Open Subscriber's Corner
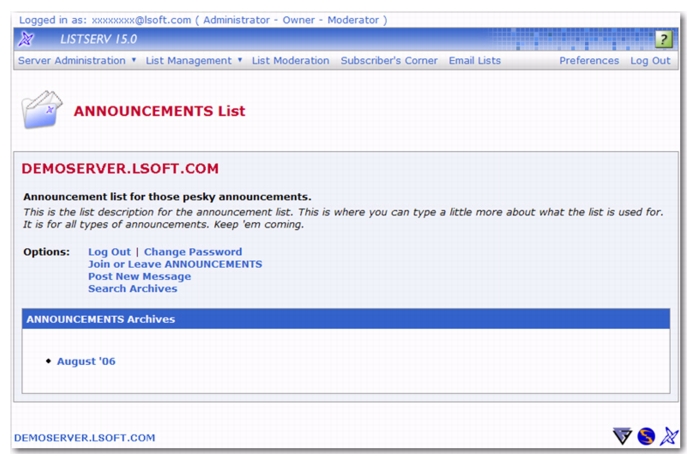Screen dimensions: 697x464 point(389,60)
